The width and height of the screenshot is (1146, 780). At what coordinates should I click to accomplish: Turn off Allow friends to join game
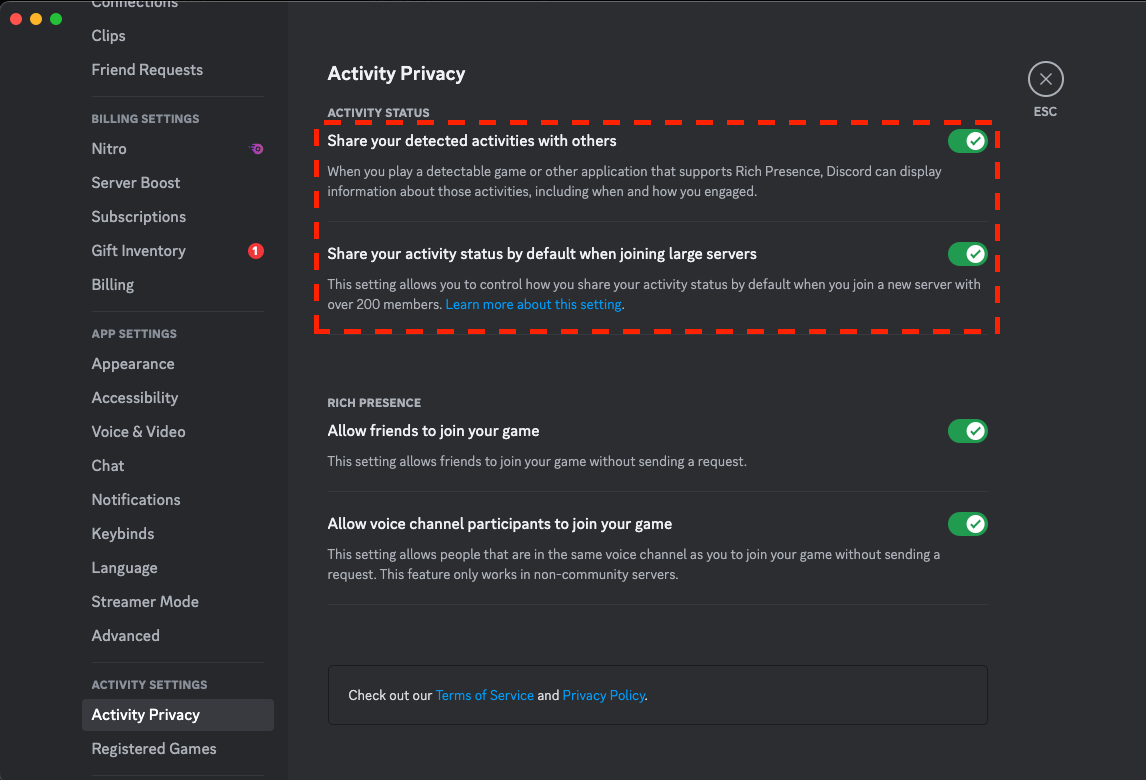[x=967, y=431]
